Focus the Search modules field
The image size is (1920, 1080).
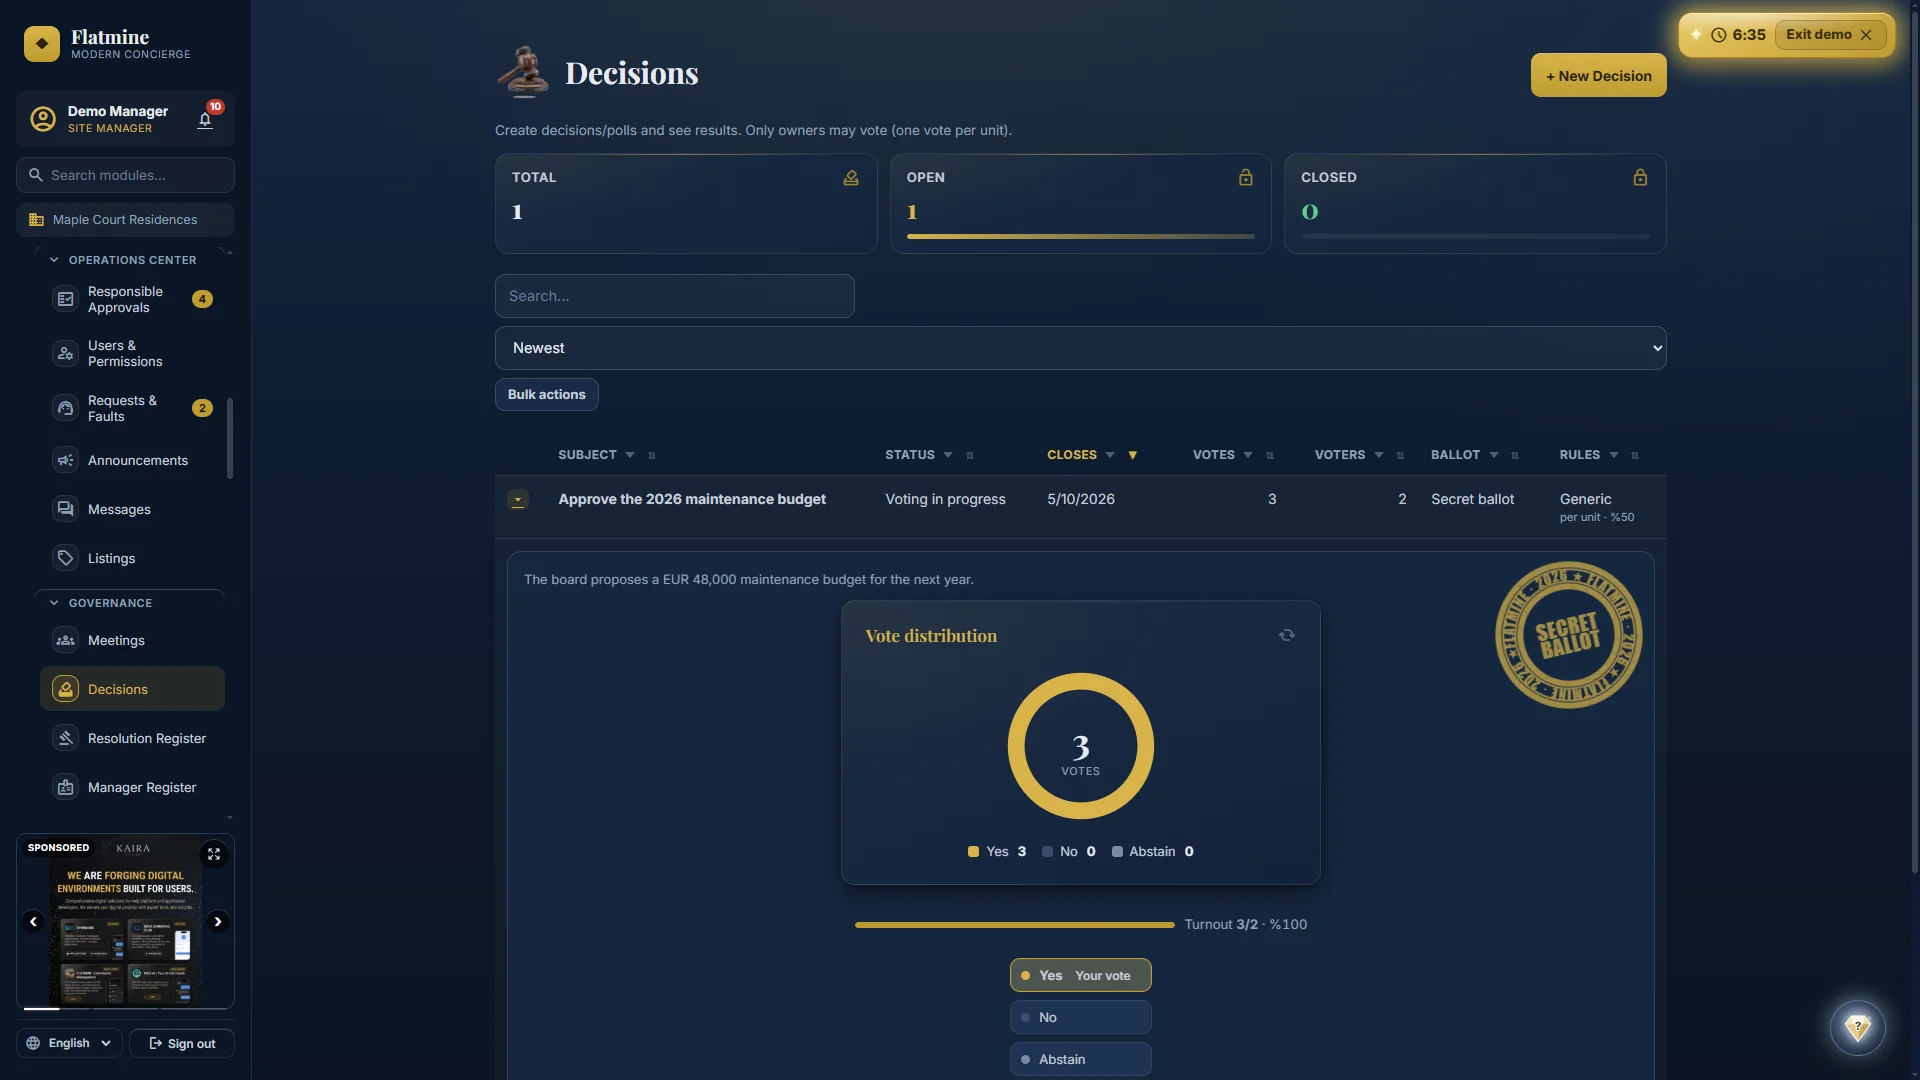(x=125, y=175)
